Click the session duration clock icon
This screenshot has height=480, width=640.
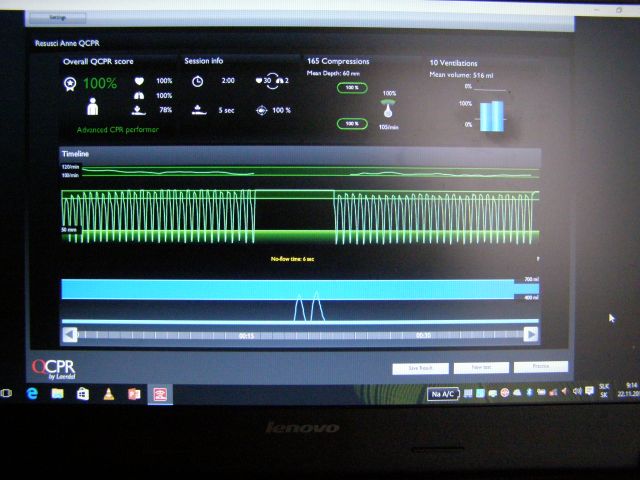click(197, 81)
